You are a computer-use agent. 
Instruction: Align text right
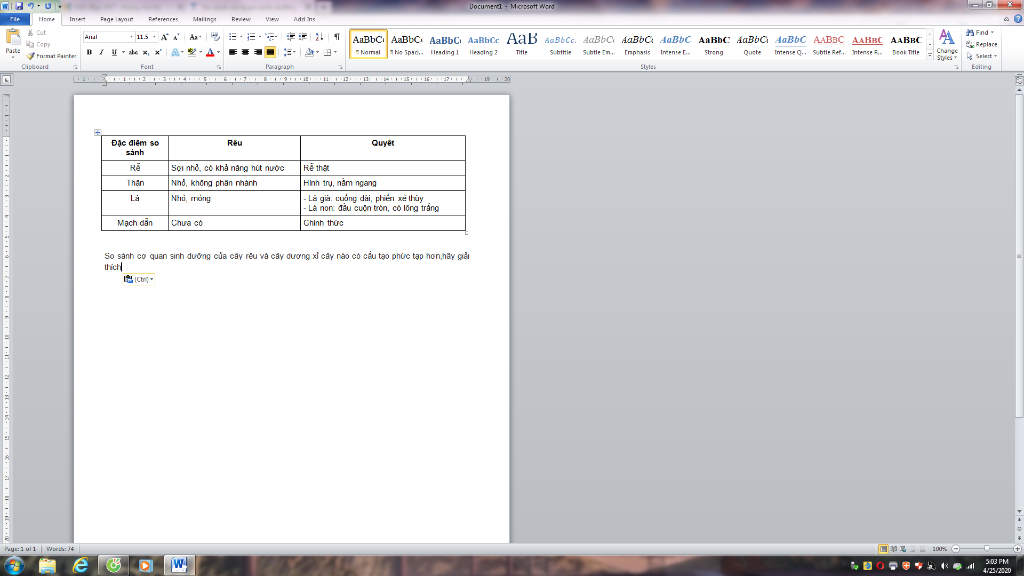click(x=257, y=52)
